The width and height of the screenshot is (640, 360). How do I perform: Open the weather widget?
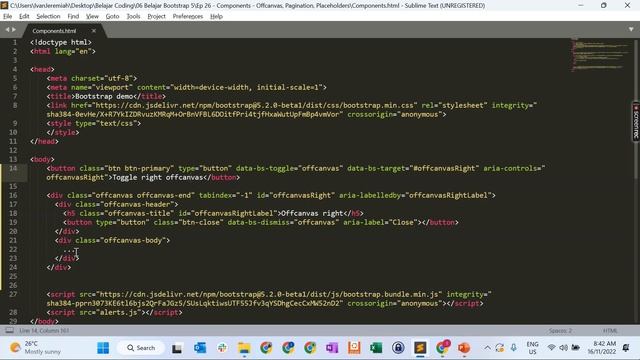[36, 348]
